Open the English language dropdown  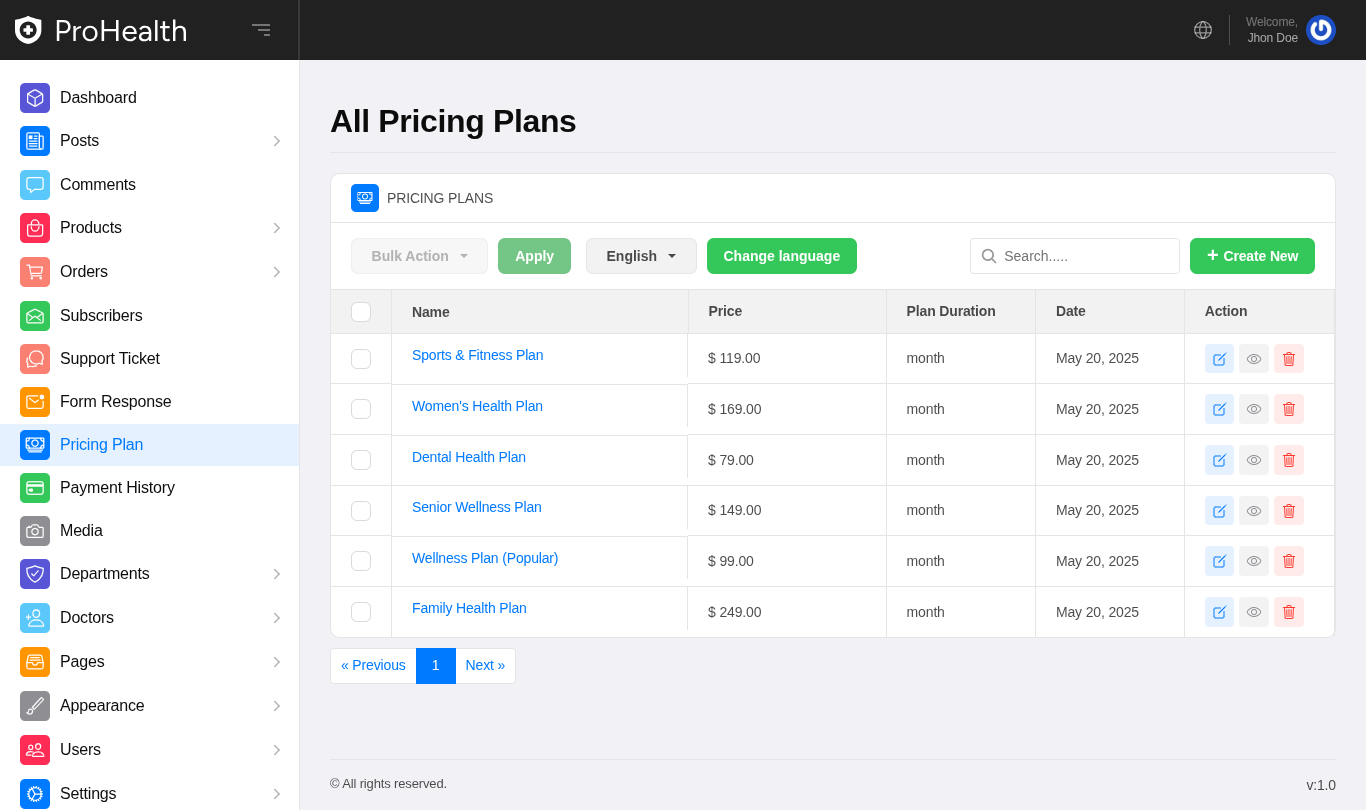(x=641, y=256)
